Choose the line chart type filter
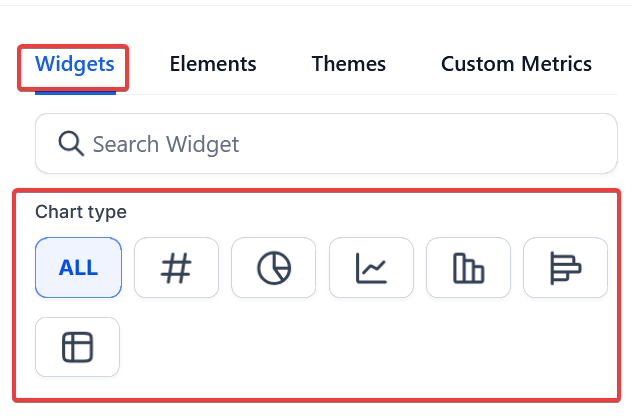The height and width of the screenshot is (418, 632). [x=371, y=267]
